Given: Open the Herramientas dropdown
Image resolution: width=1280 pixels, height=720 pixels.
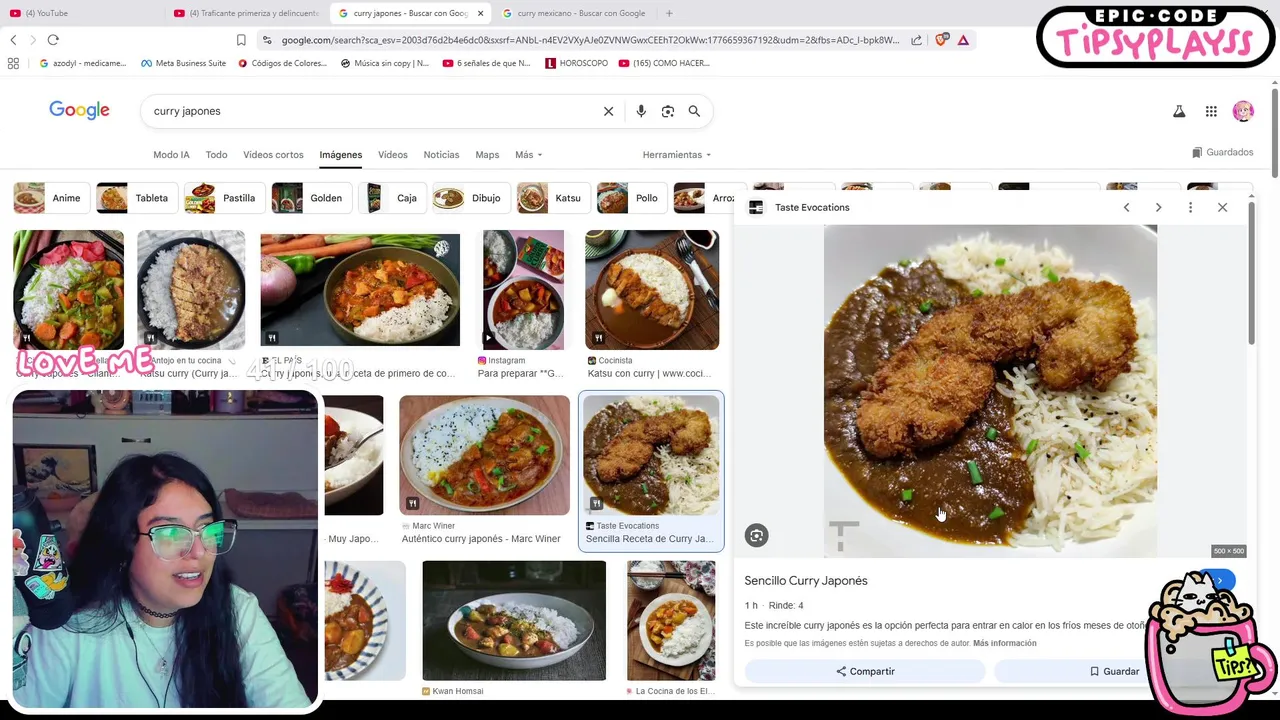Looking at the screenshot, I should pyautogui.click(x=677, y=155).
